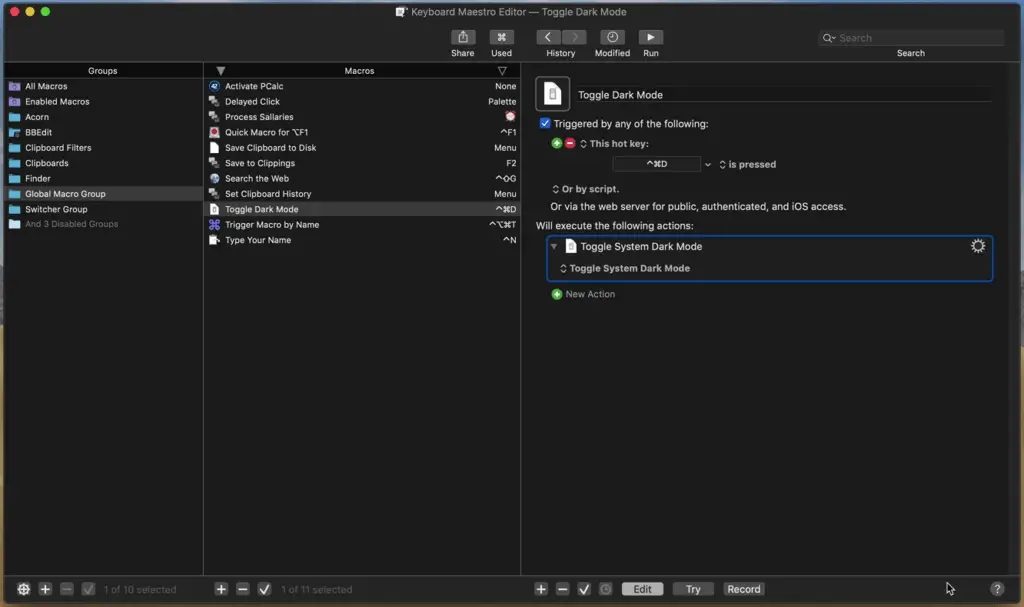Click the Trigger Macro by Name command icon
Image resolution: width=1024 pixels, height=607 pixels.
[214, 225]
